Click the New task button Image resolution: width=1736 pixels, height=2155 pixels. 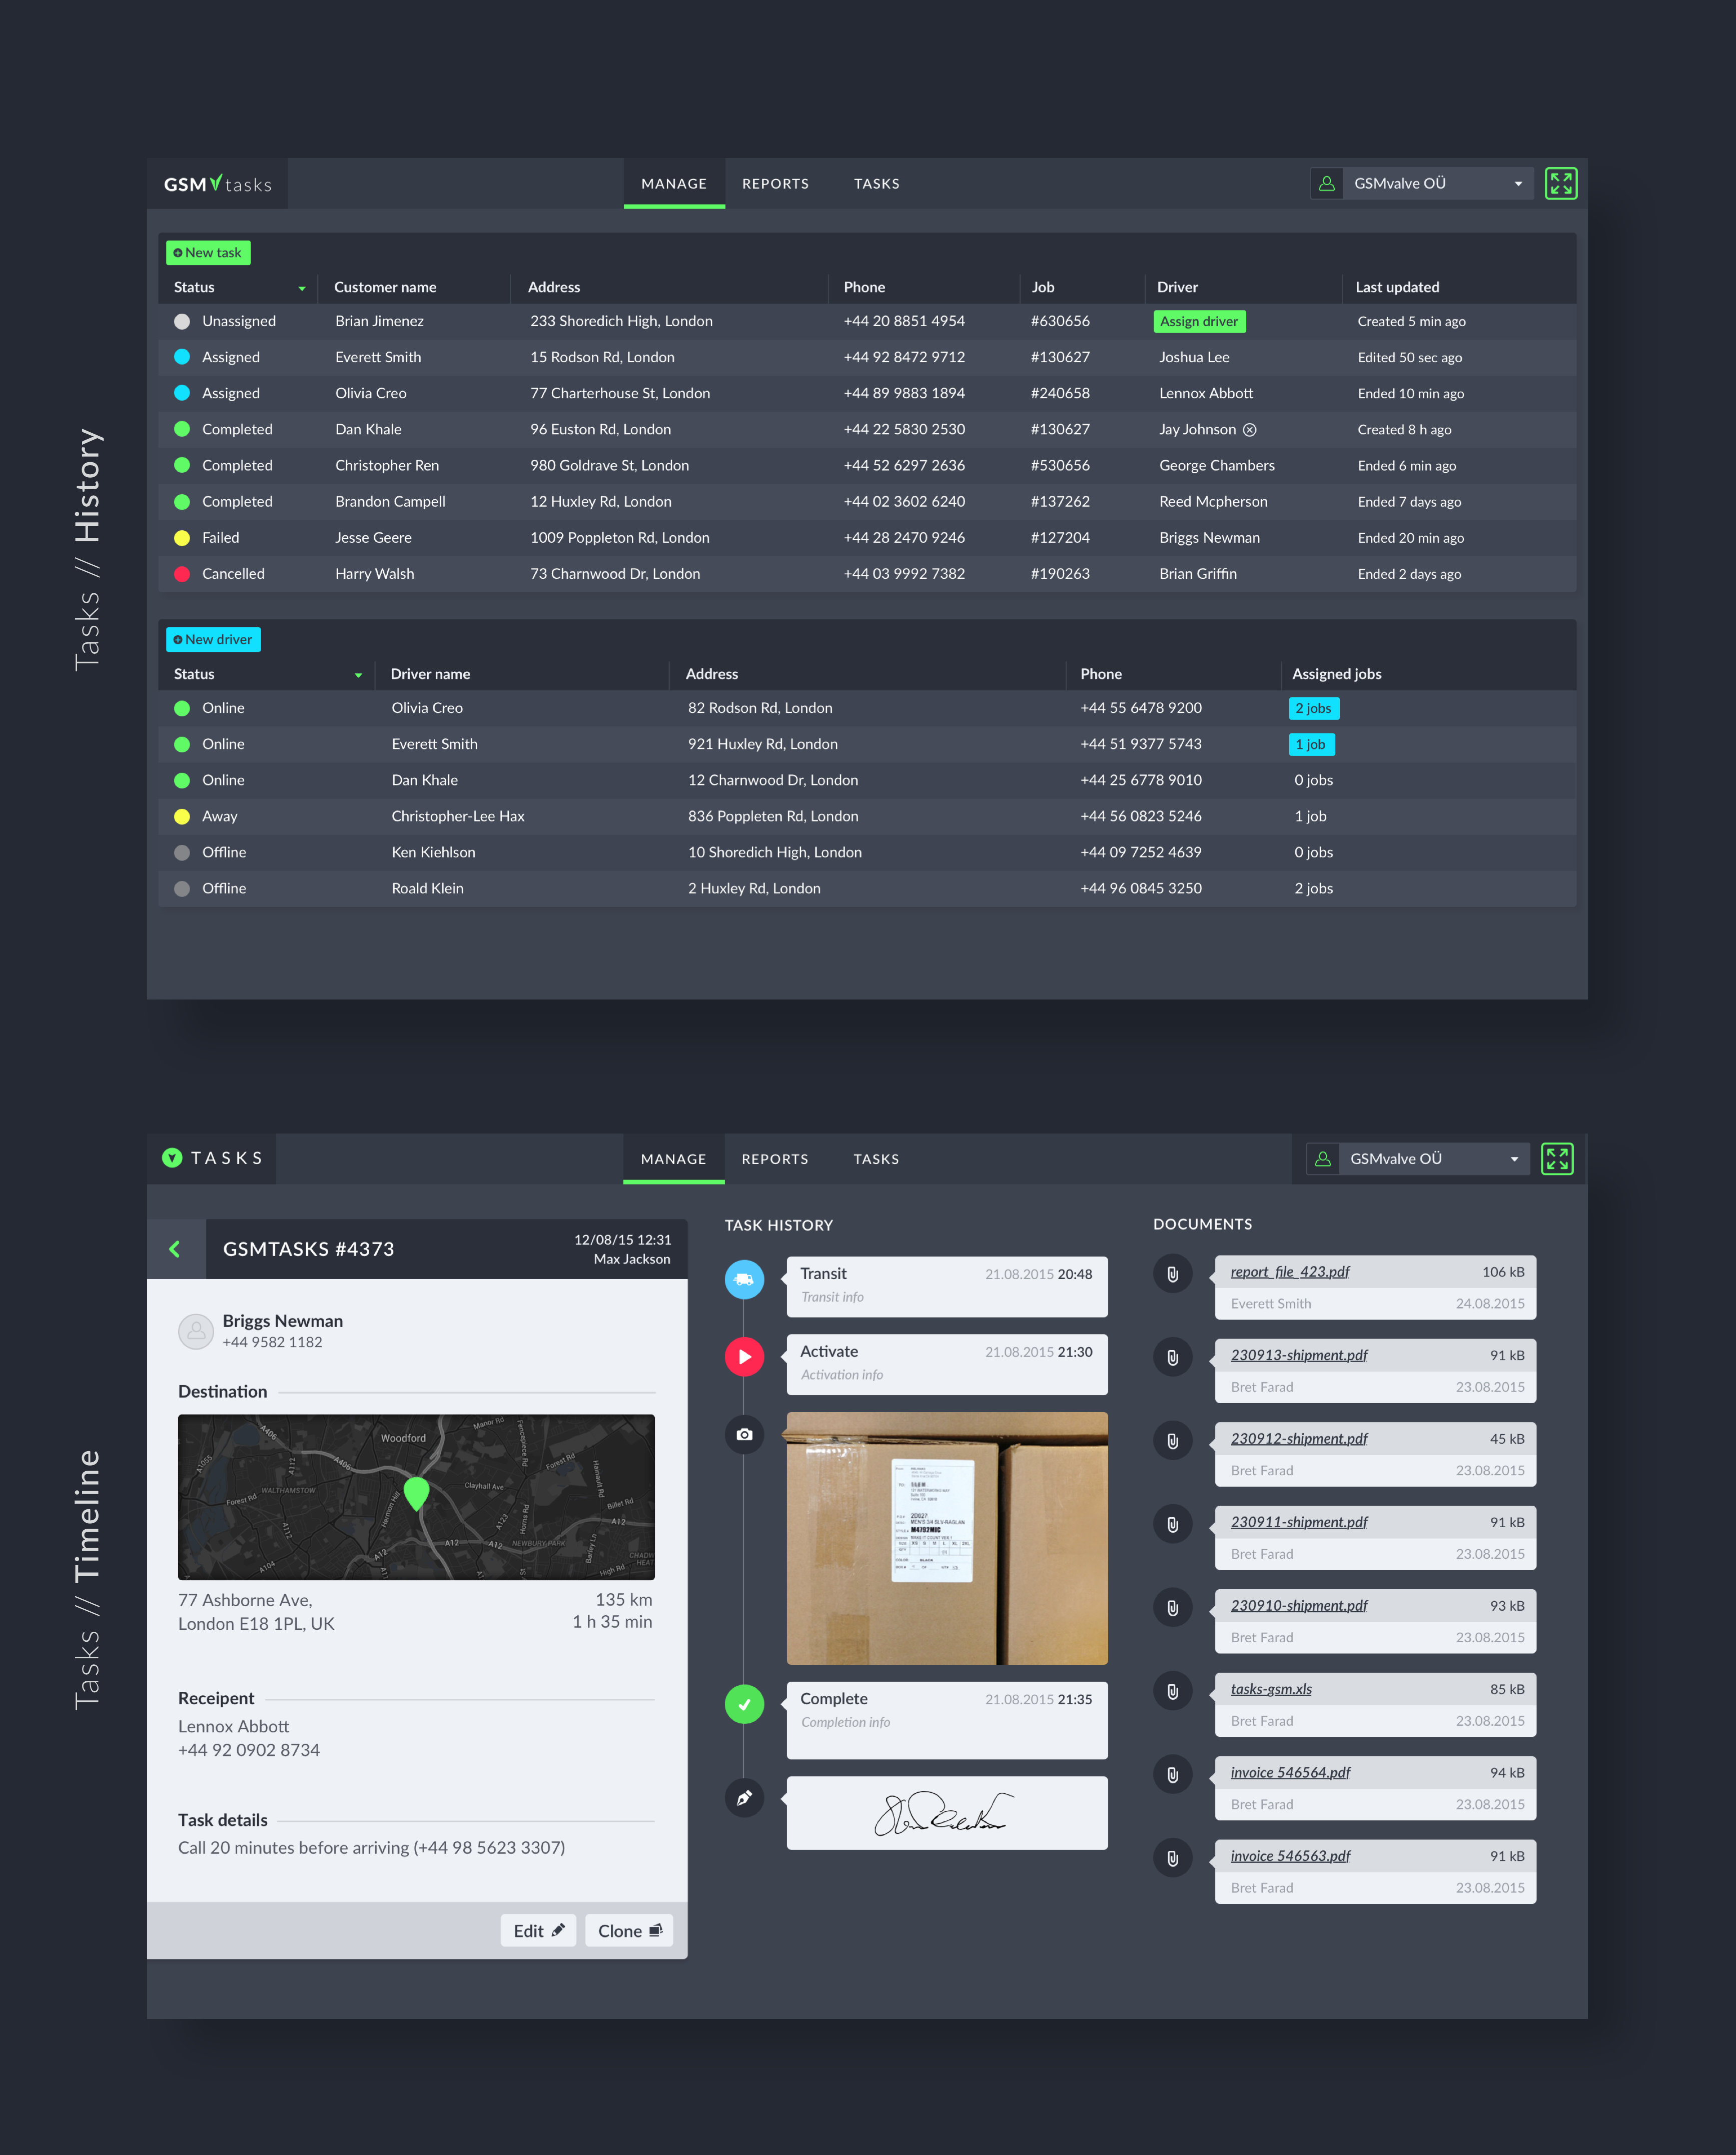click(208, 253)
